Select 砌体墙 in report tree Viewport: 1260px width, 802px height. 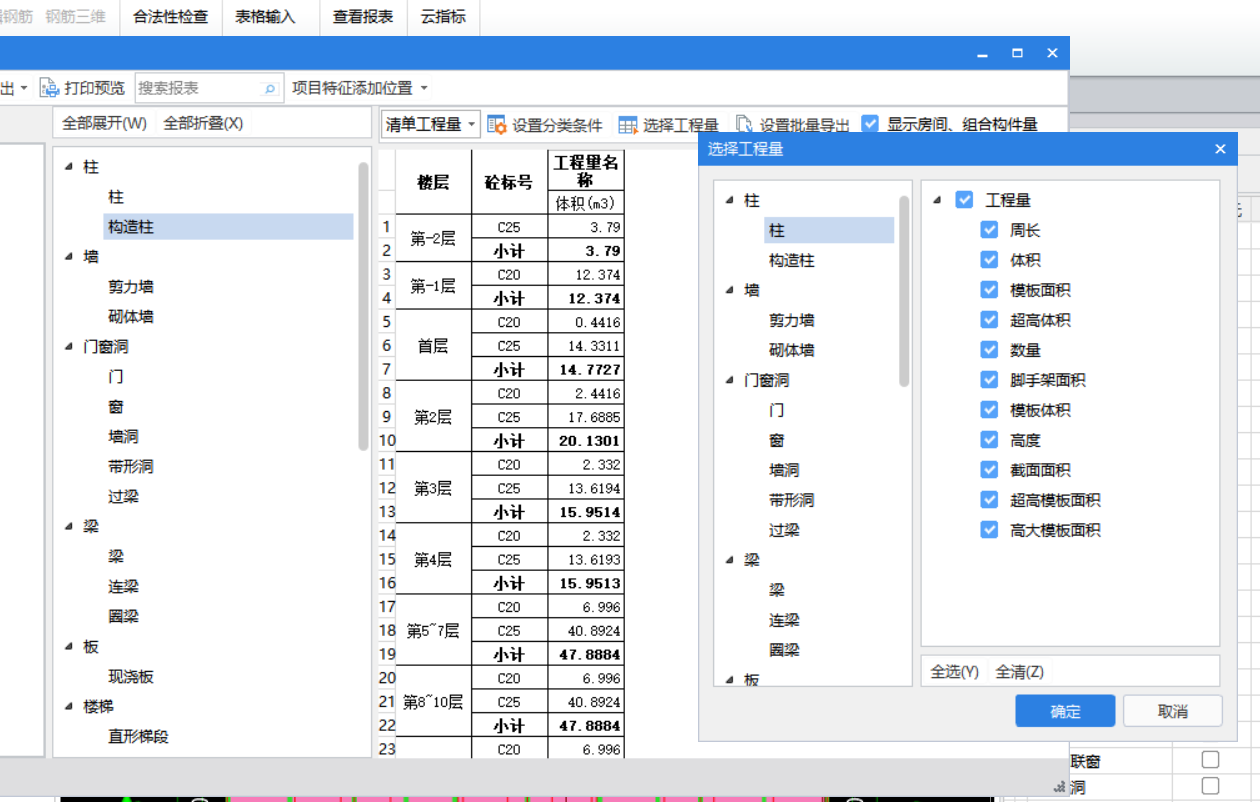click(x=131, y=317)
